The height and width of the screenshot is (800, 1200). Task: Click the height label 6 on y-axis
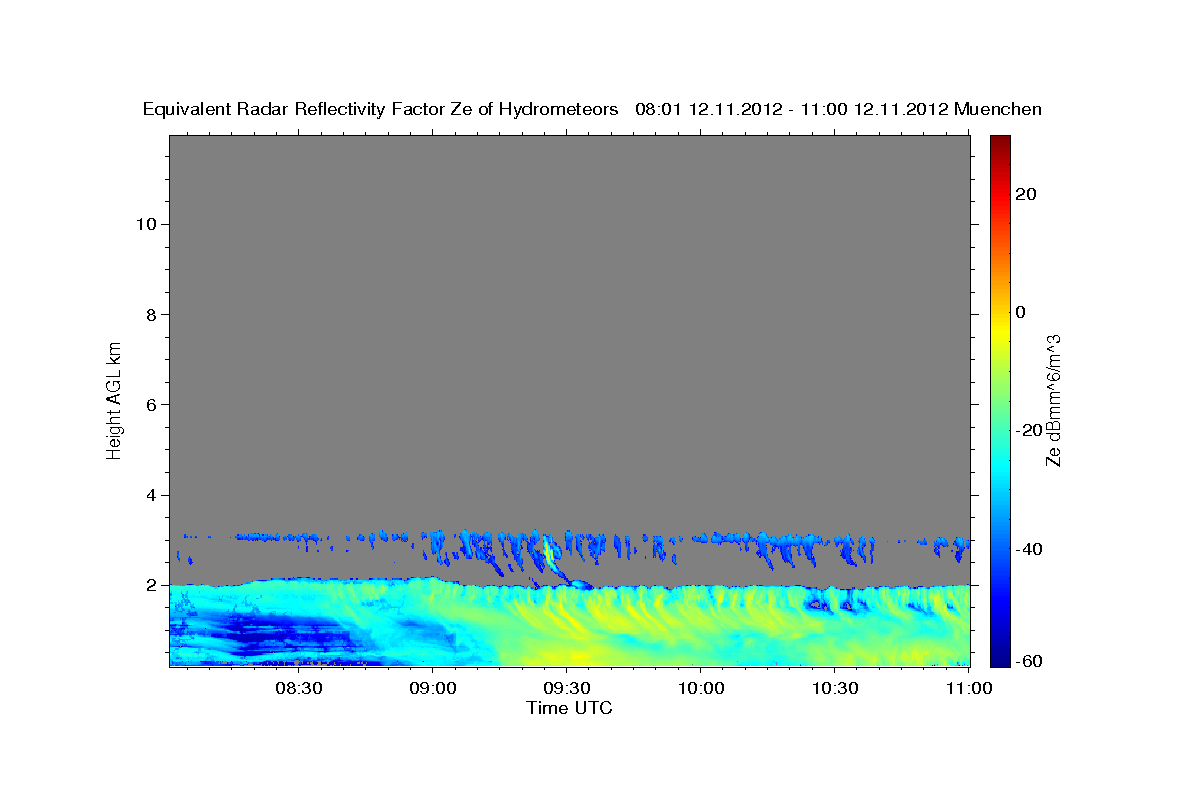pos(152,405)
